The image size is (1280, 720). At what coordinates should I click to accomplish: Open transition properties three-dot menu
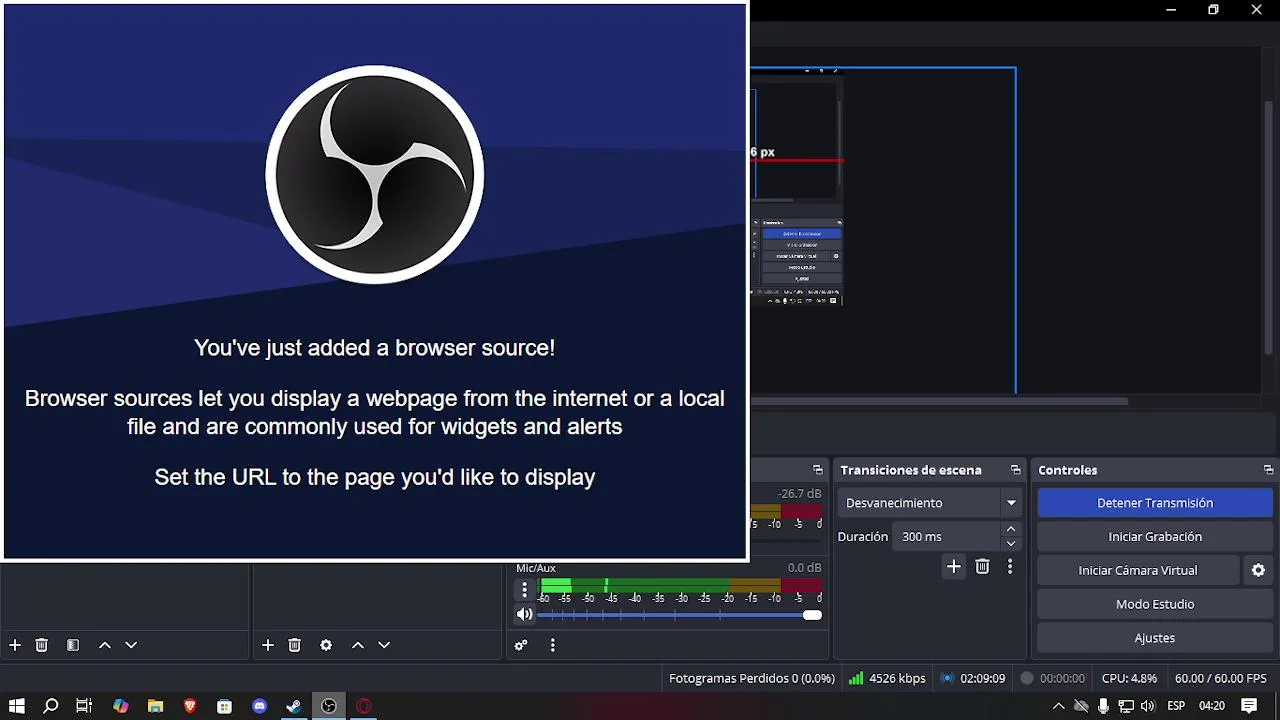[x=1010, y=567]
